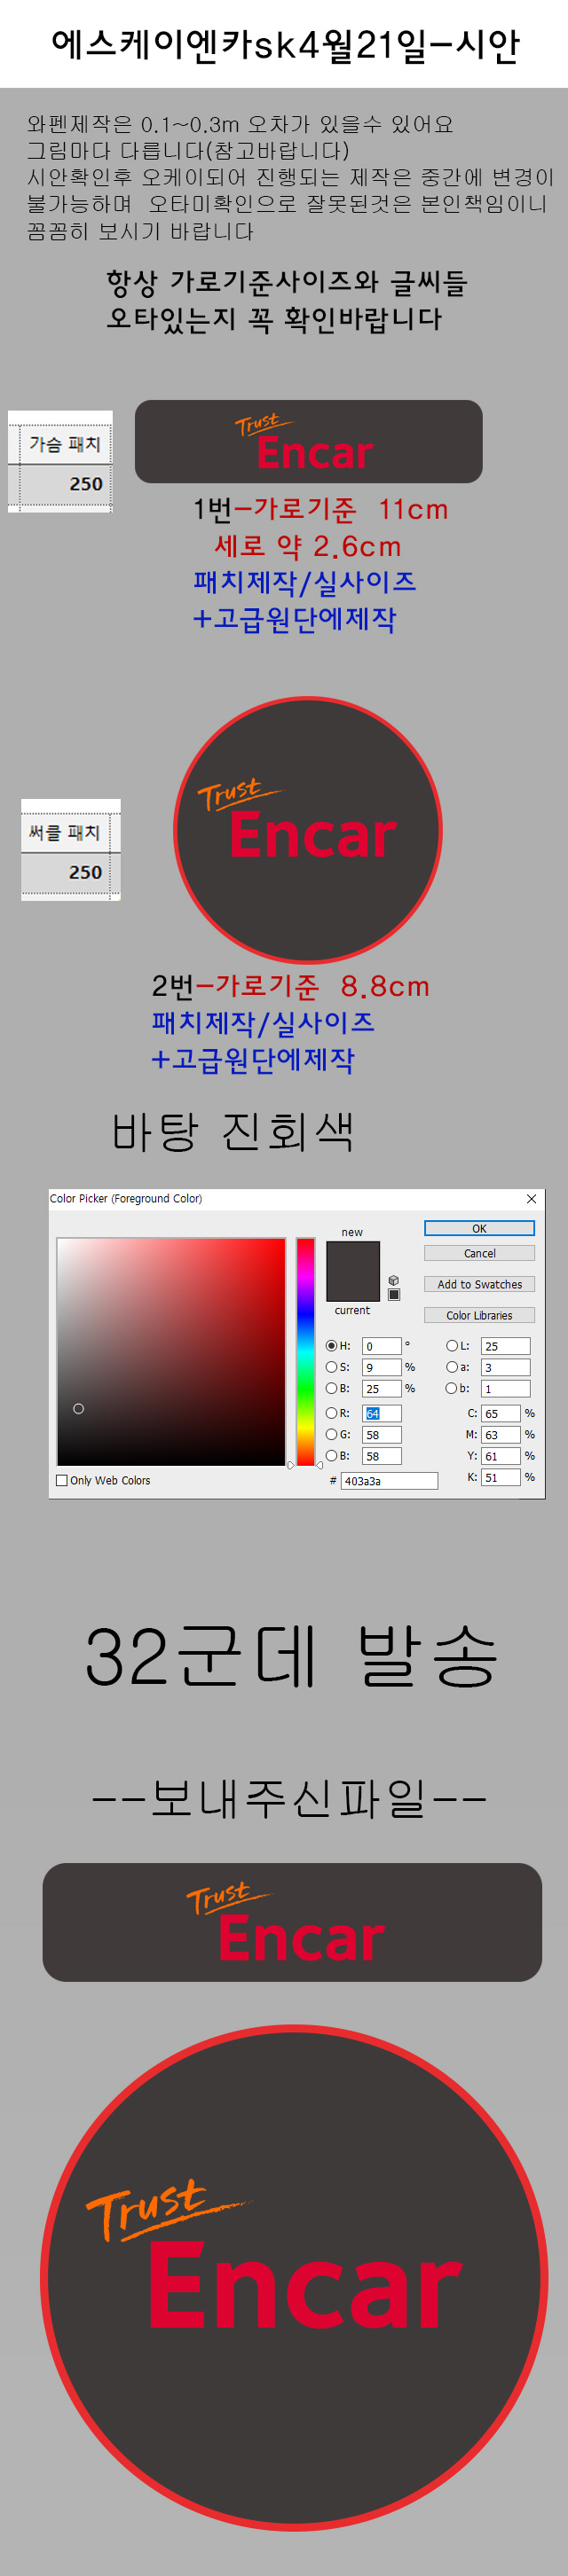The image size is (568, 2576).
Task: Click the Add to Swatches button
Action: (479, 1284)
